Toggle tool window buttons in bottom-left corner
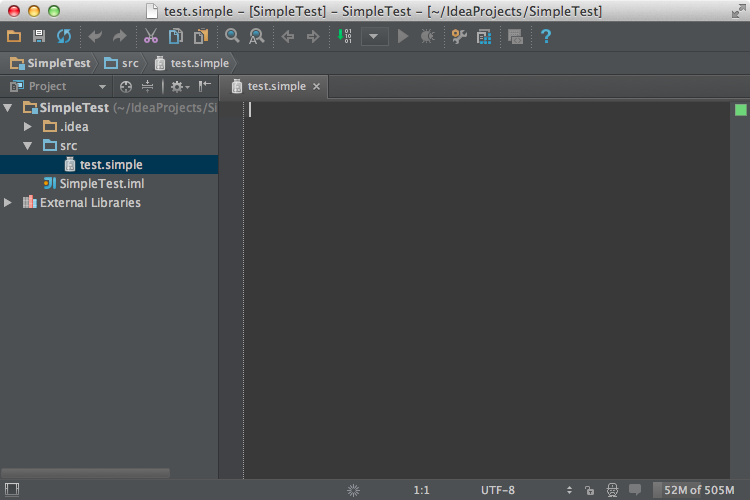The height and width of the screenshot is (500, 750). click(x=12, y=490)
